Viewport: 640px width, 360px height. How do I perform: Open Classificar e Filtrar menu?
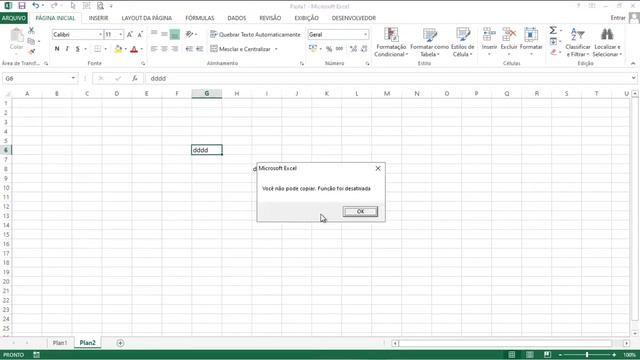(x=578, y=42)
